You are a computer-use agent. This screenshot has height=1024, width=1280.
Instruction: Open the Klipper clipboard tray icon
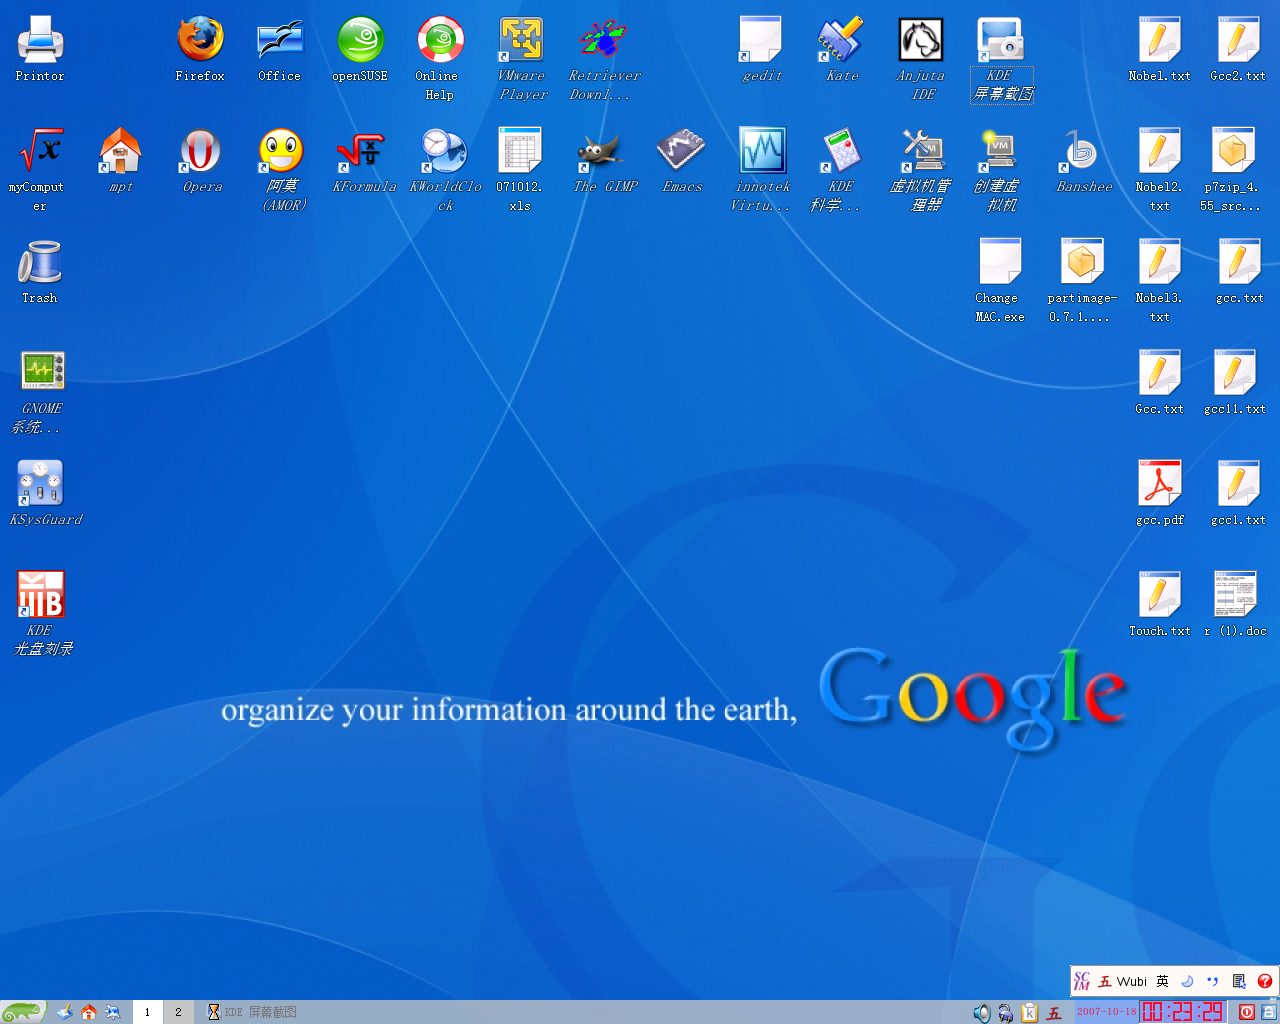click(x=1029, y=1013)
